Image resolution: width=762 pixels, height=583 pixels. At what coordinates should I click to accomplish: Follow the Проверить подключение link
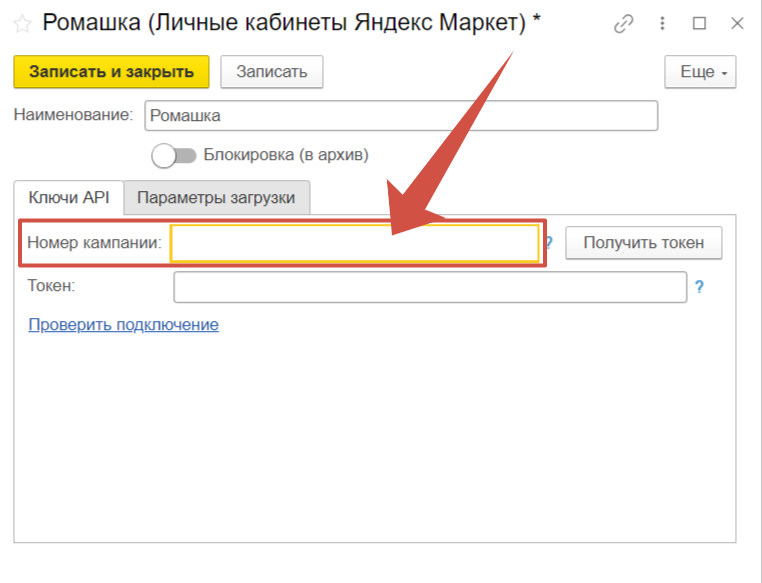pyautogui.click(x=123, y=325)
